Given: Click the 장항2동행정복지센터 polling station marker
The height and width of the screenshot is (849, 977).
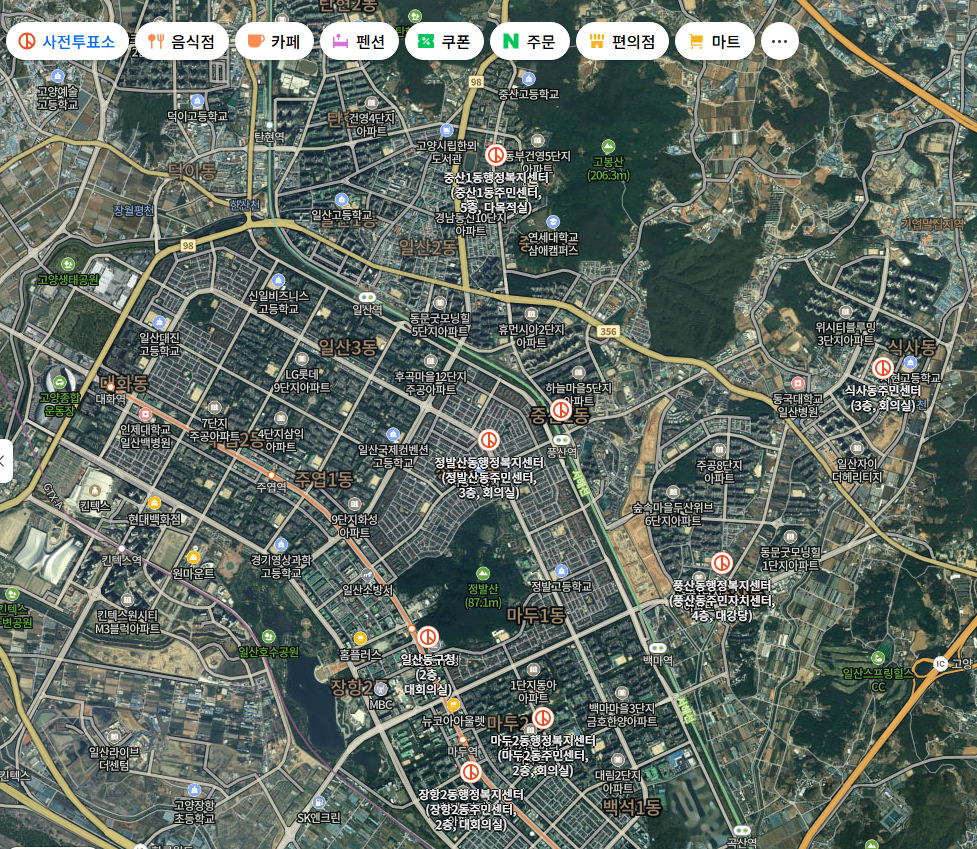Looking at the screenshot, I should (471, 772).
